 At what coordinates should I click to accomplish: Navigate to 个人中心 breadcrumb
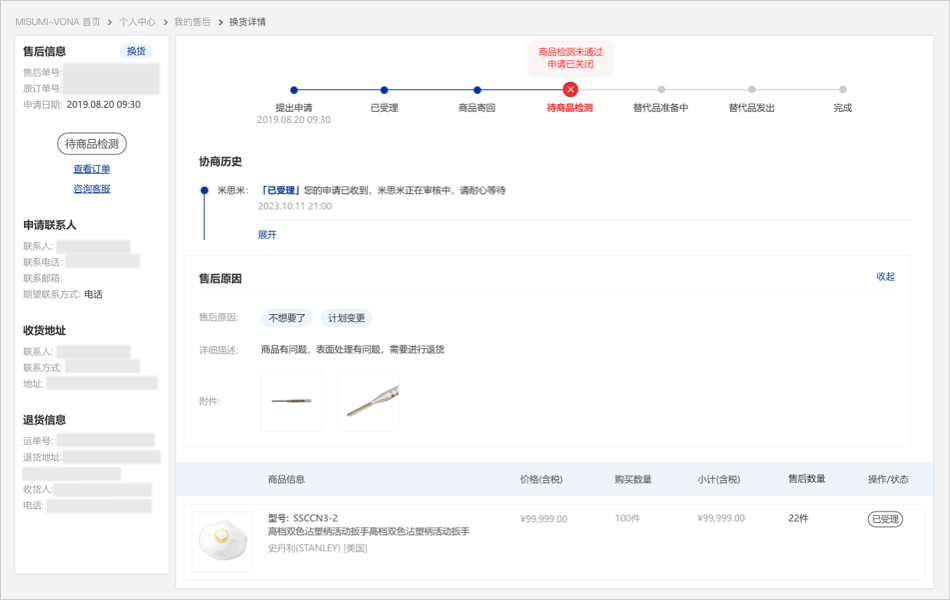137,21
